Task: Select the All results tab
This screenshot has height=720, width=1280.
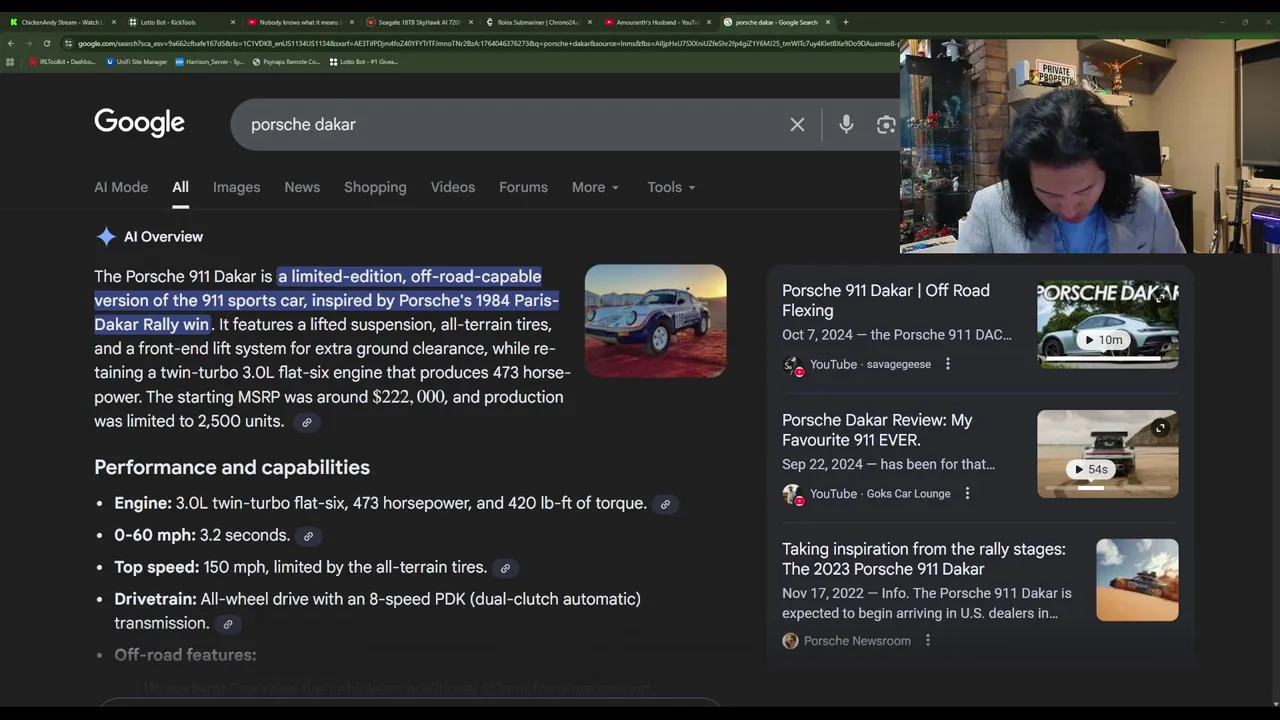Action: [180, 187]
